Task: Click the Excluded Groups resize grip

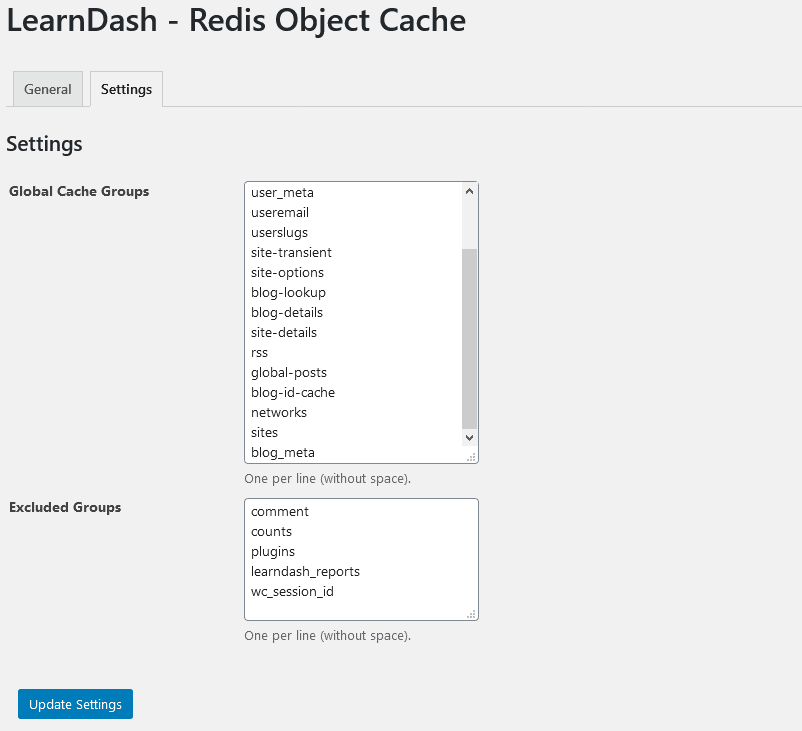Action: (471, 614)
